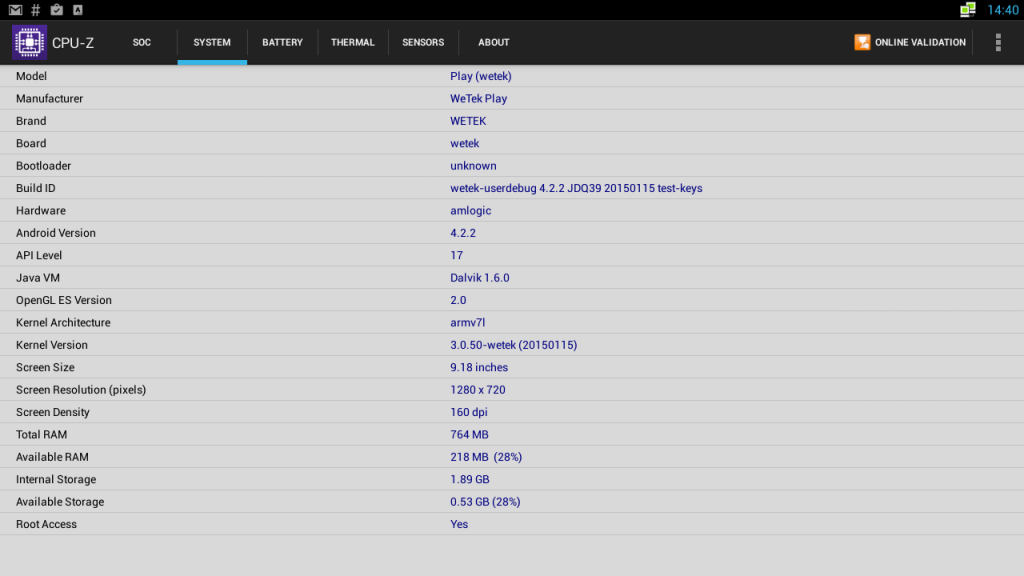Open the mail notification icon
Screen dimensions: 1024x576
coord(15,10)
